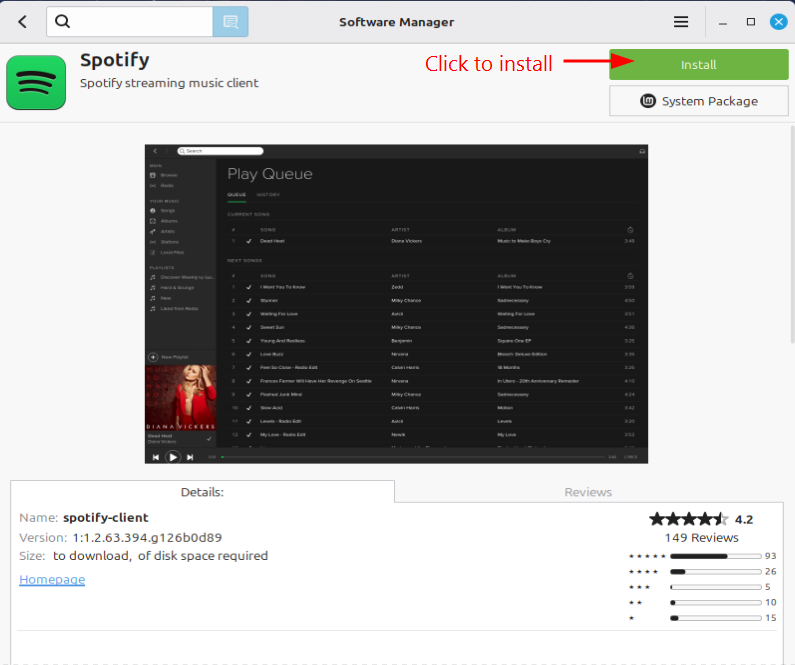Click the Software Manager window title
This screenshot has width=795, height=665.
[396, 22]
